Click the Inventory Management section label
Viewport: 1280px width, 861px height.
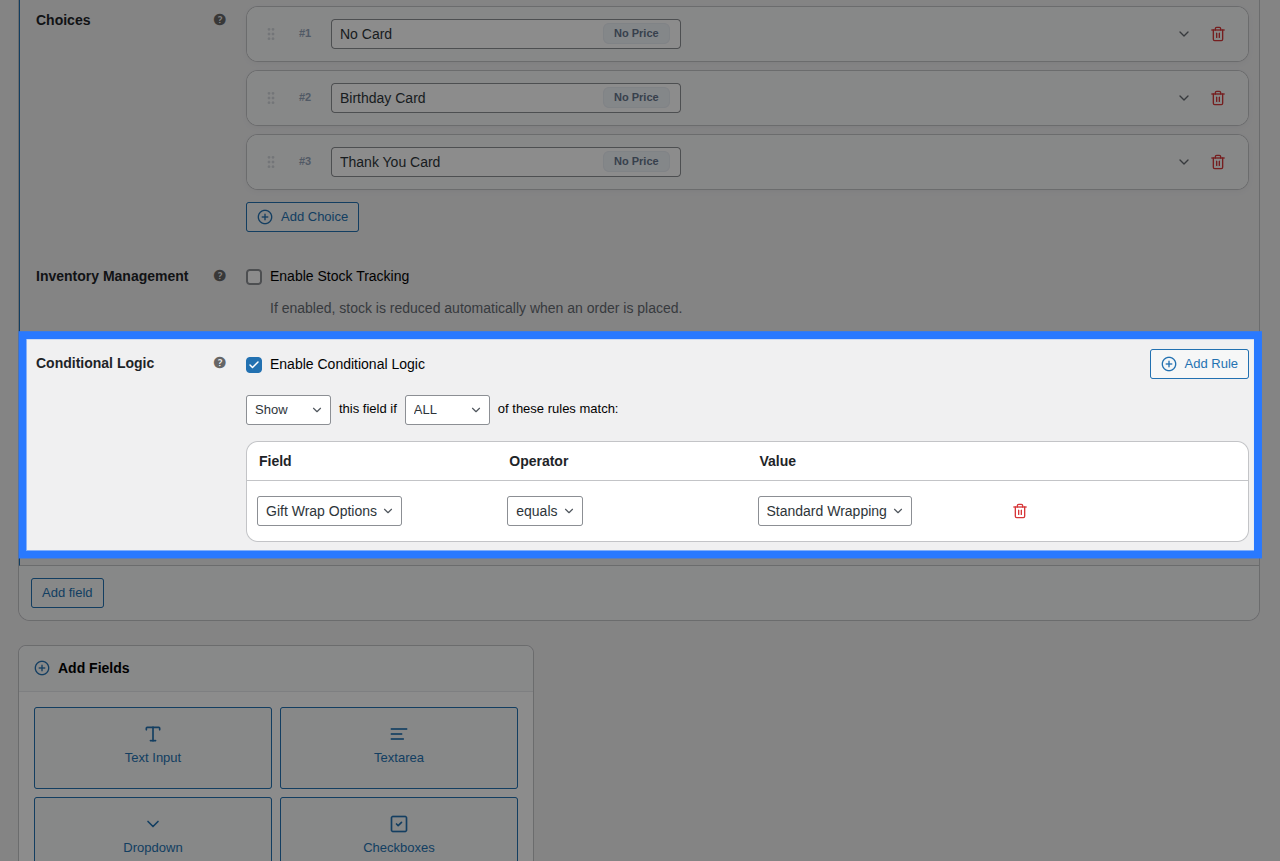point(112,276)
